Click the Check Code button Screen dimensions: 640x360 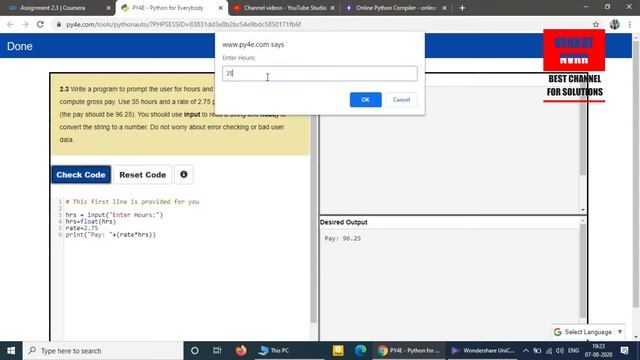[81, 175]
